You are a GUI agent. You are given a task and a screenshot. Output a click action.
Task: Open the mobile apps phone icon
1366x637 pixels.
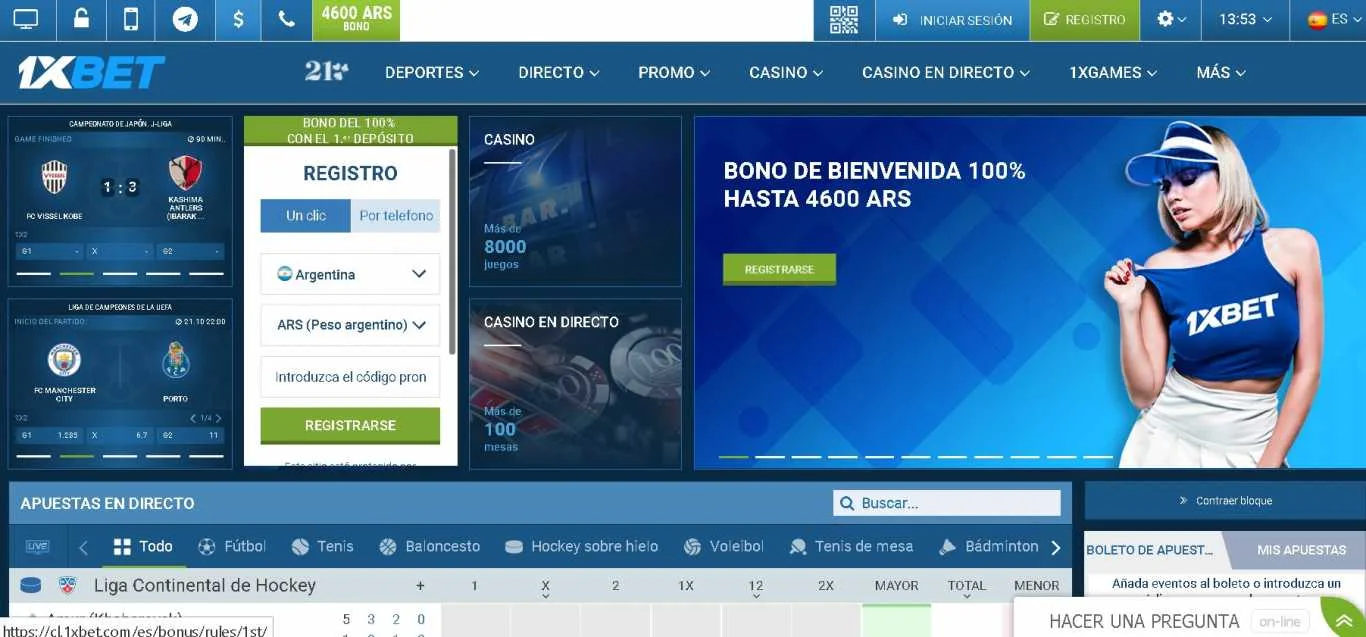pos(131,19)
